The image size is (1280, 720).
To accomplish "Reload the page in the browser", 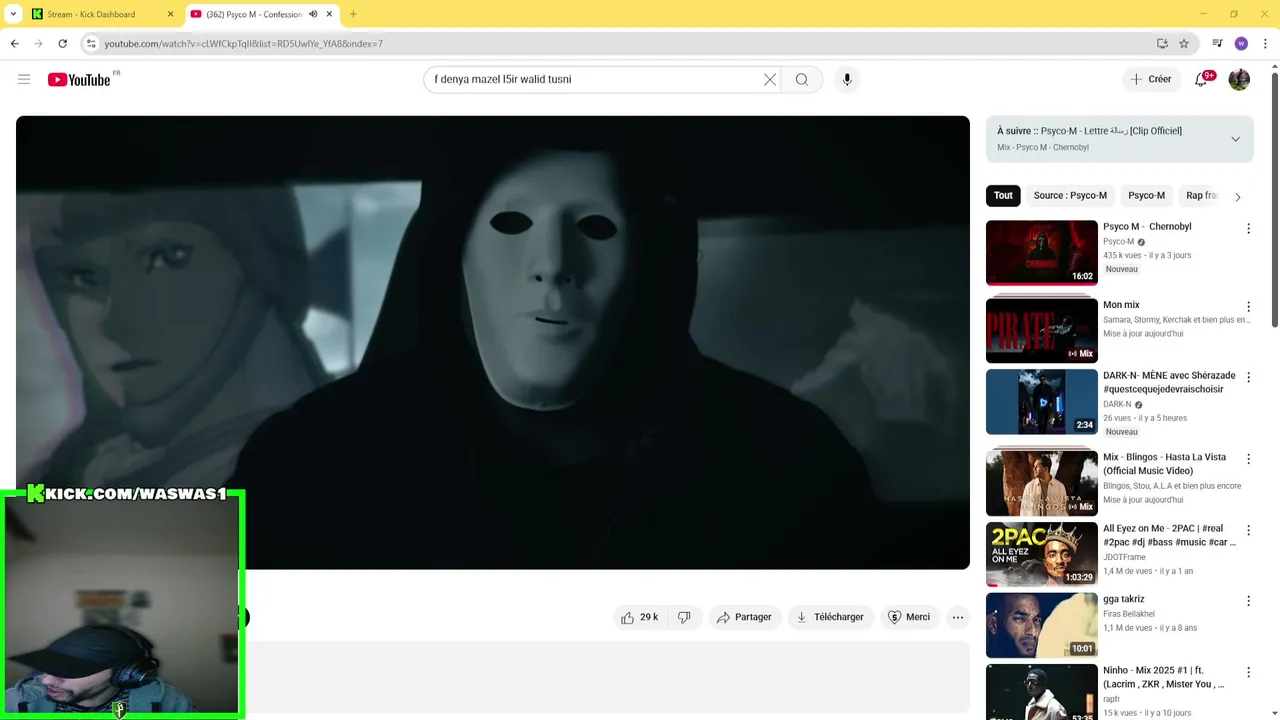I will (x=62, y=43).
